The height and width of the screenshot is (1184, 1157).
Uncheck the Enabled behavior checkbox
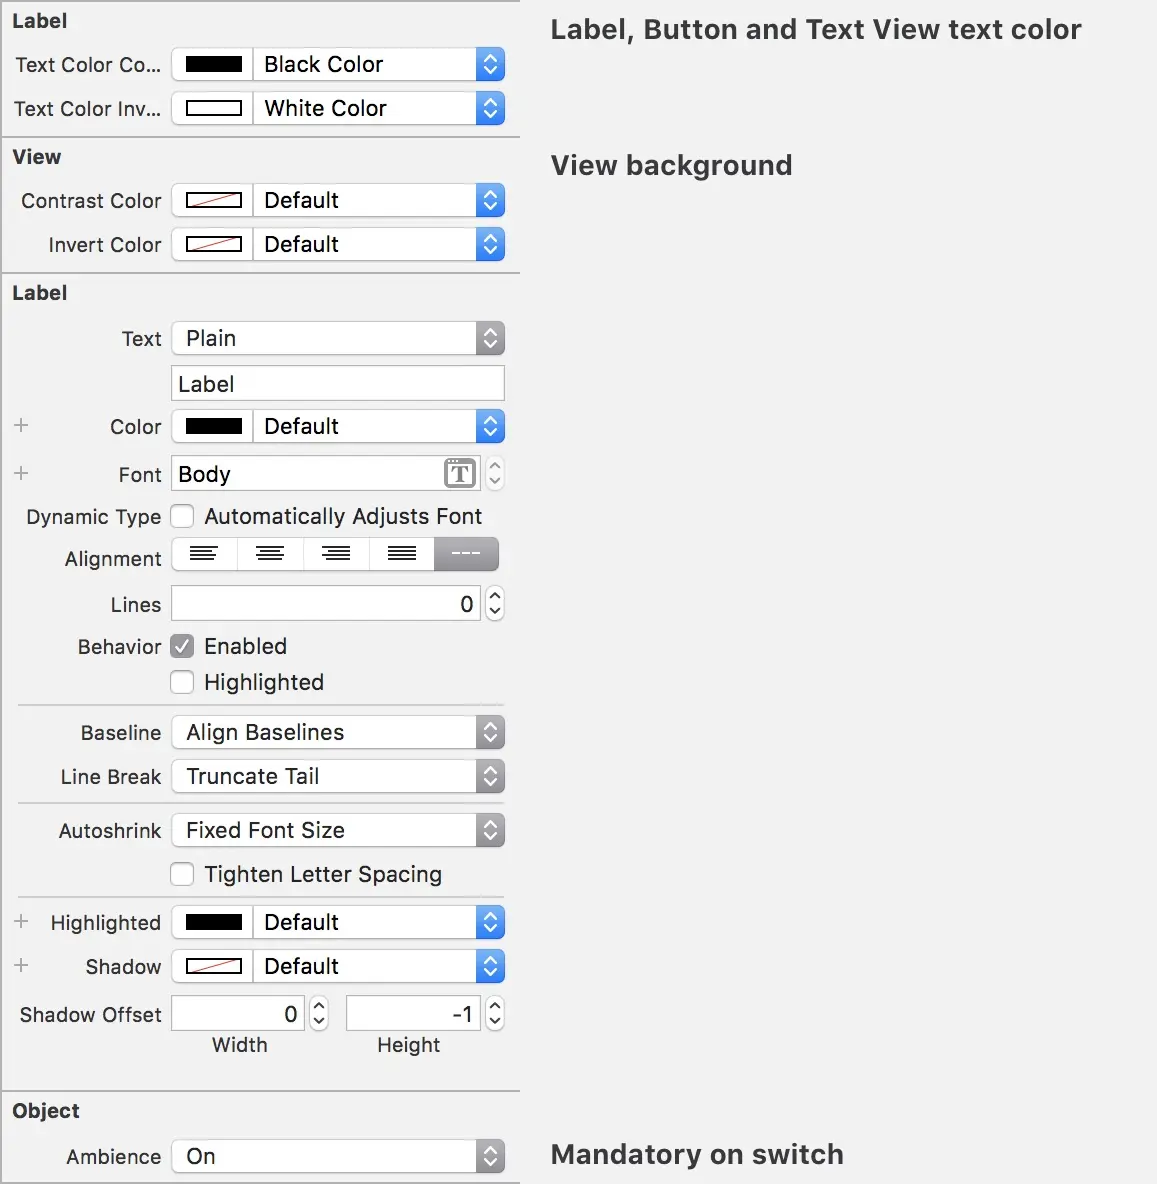click(182, 646)
